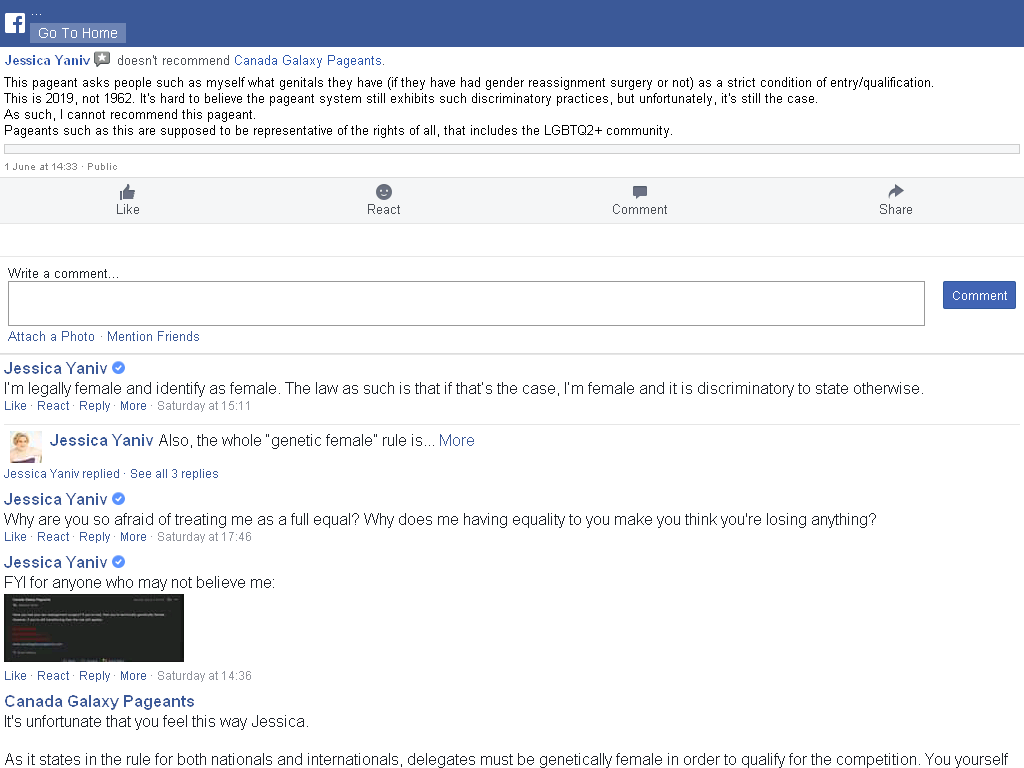The width and height of the screenshot is (1024, 768).
Task: Click the Share arrow icon
Action: click(x=896, y=191)
